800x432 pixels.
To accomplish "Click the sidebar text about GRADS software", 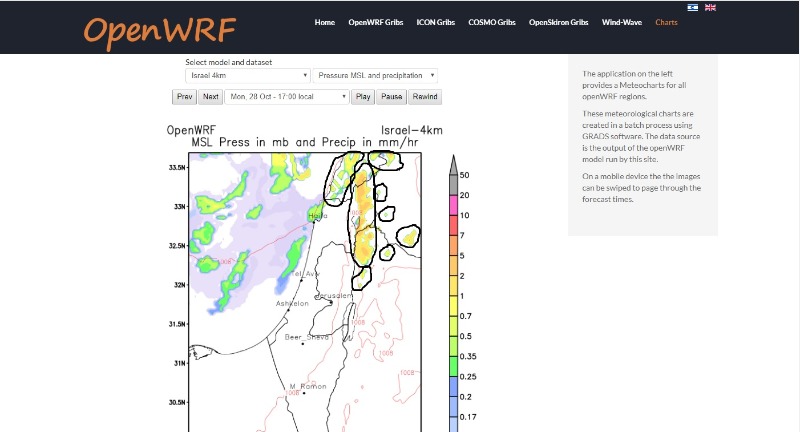I will click(x=641, y=136).
